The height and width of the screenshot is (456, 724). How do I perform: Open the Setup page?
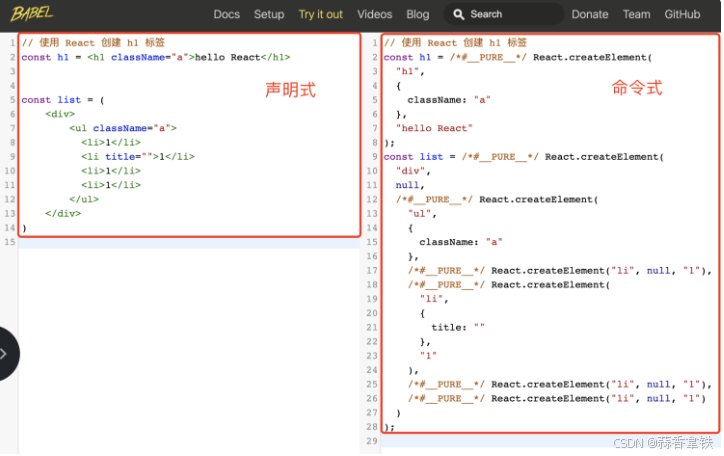(269, 14)
